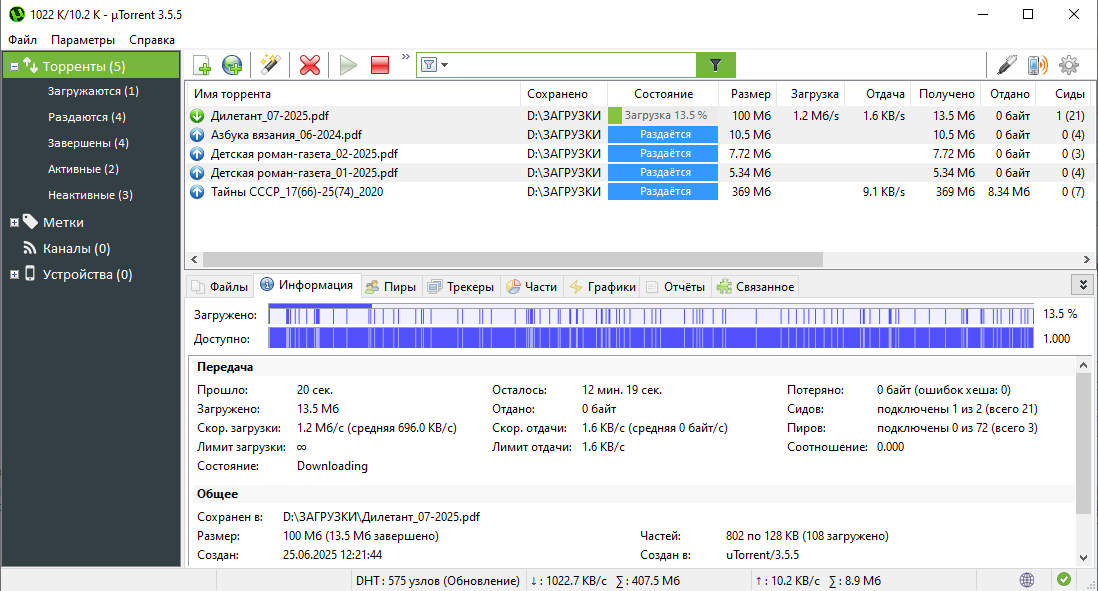Click seeding icon of Азбука вязания_06-2024.pdf
The height and width of the screenshot is (591, 1098).
[x=197, y=134]
